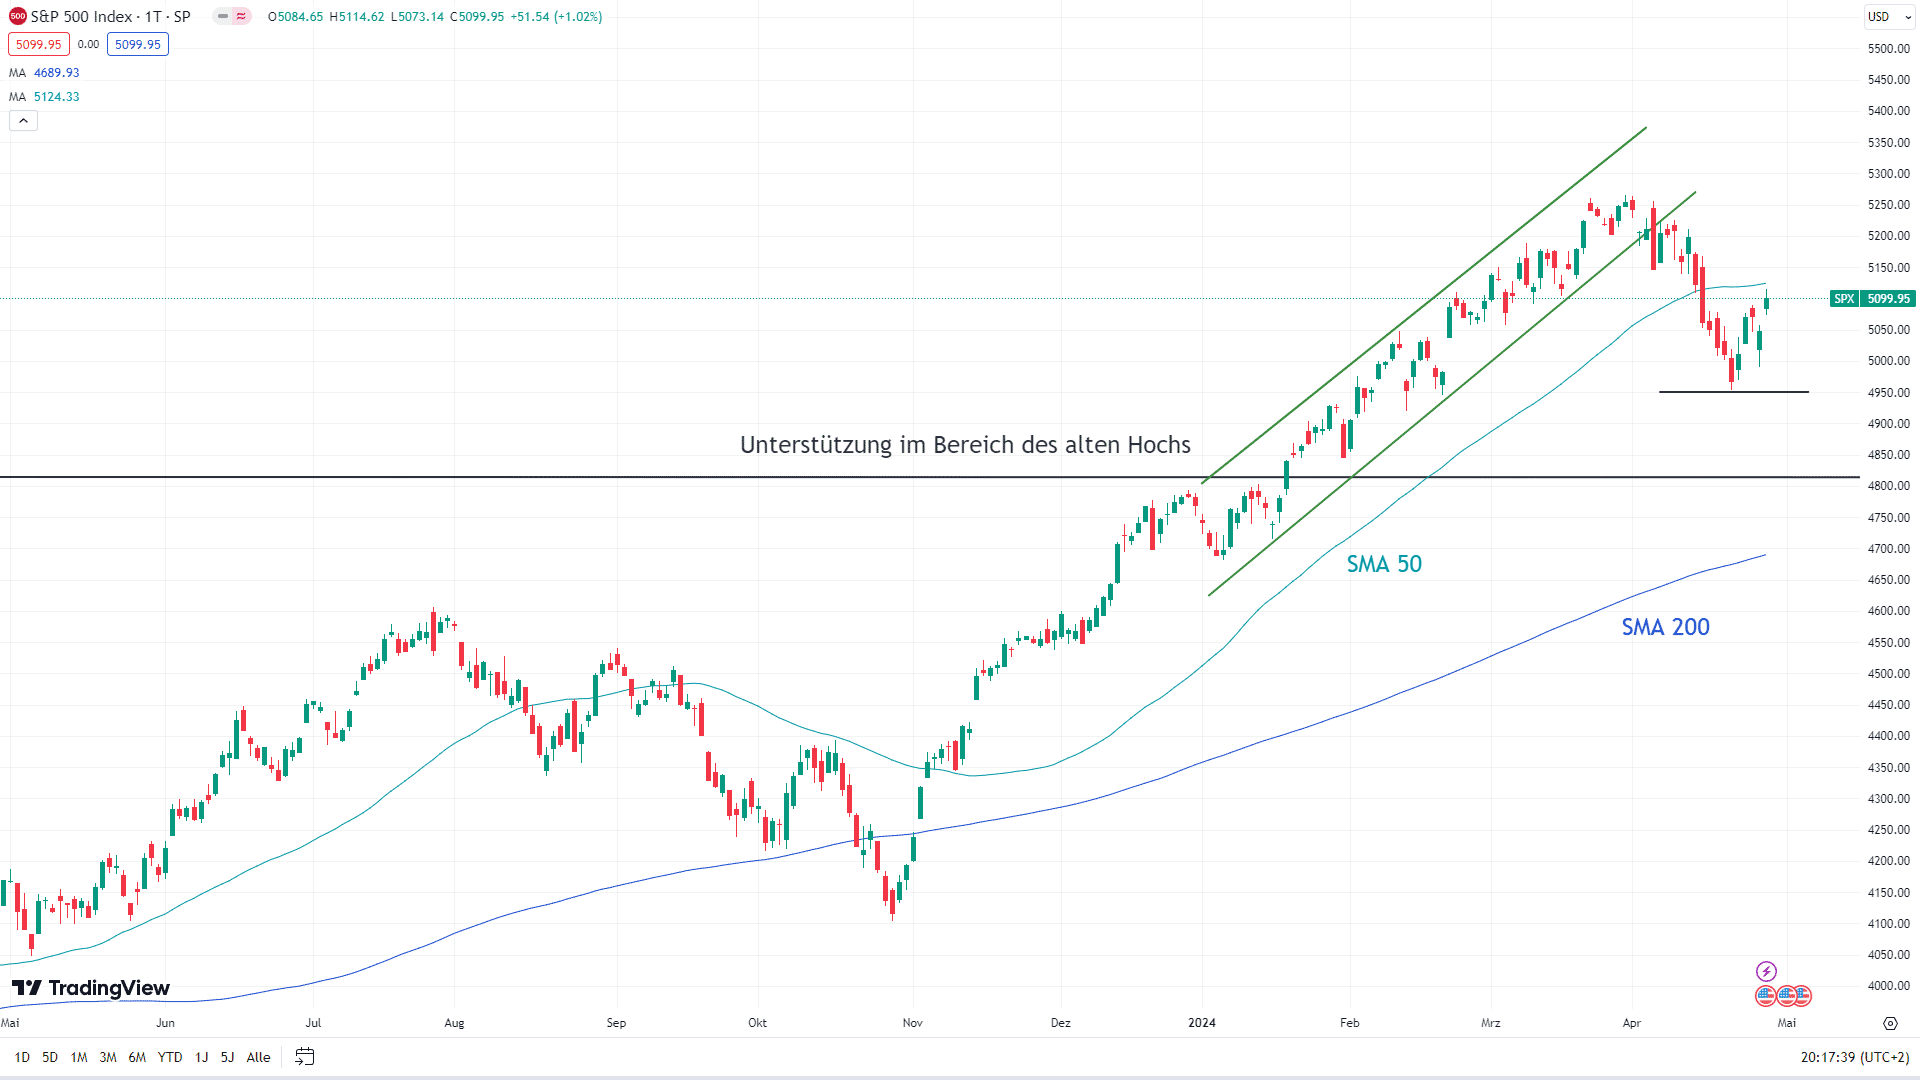Viewport: 1920px width, 1080px height.
Task: Click the leftmost US flag event icon
Action: [x=1766, y=995]
